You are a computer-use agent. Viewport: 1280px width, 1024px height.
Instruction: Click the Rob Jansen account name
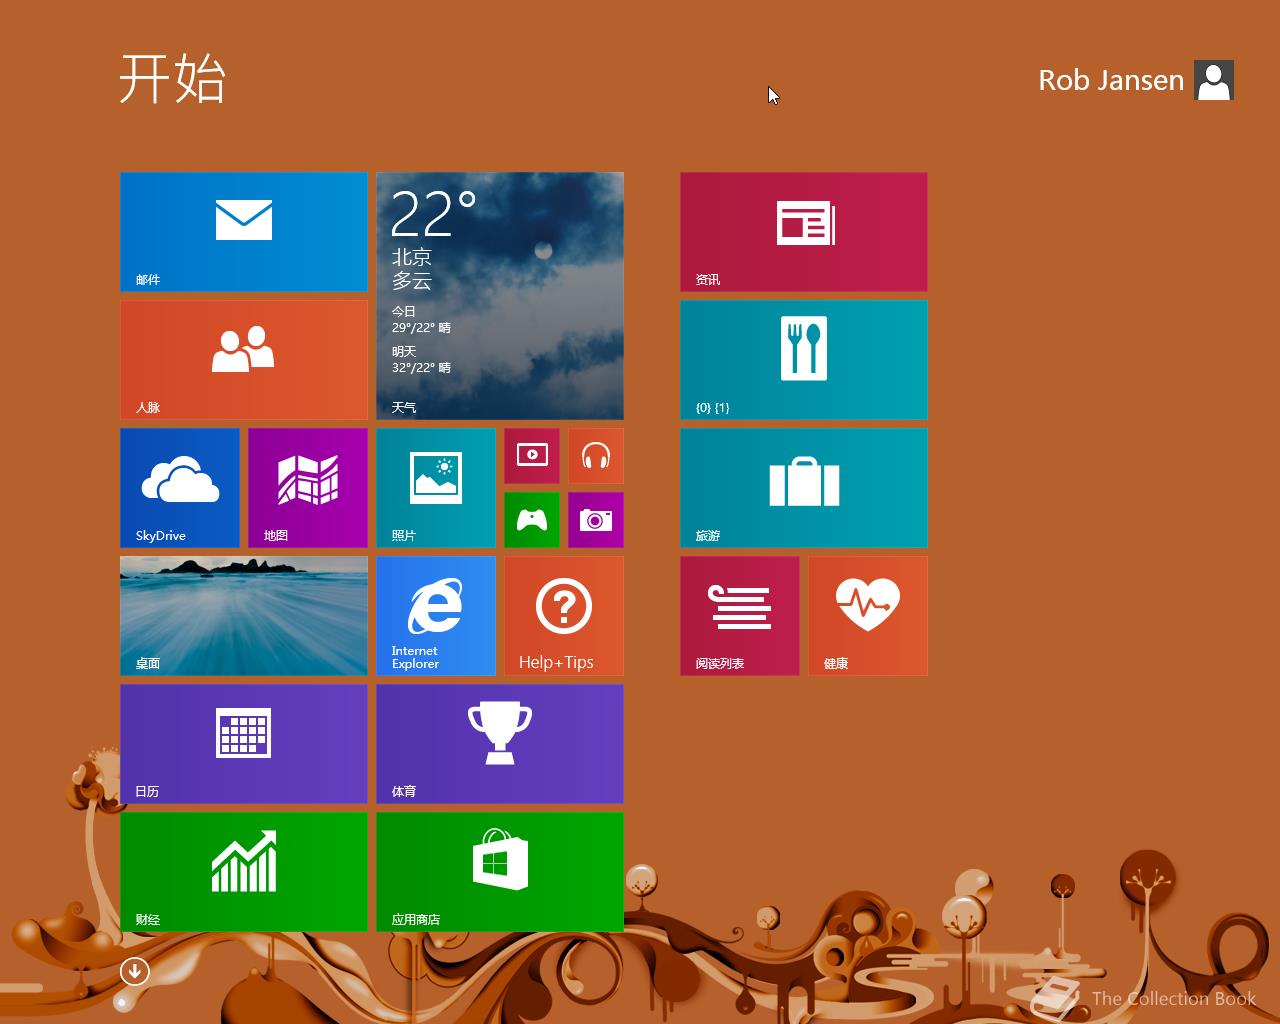click(x=1111, y=80)
